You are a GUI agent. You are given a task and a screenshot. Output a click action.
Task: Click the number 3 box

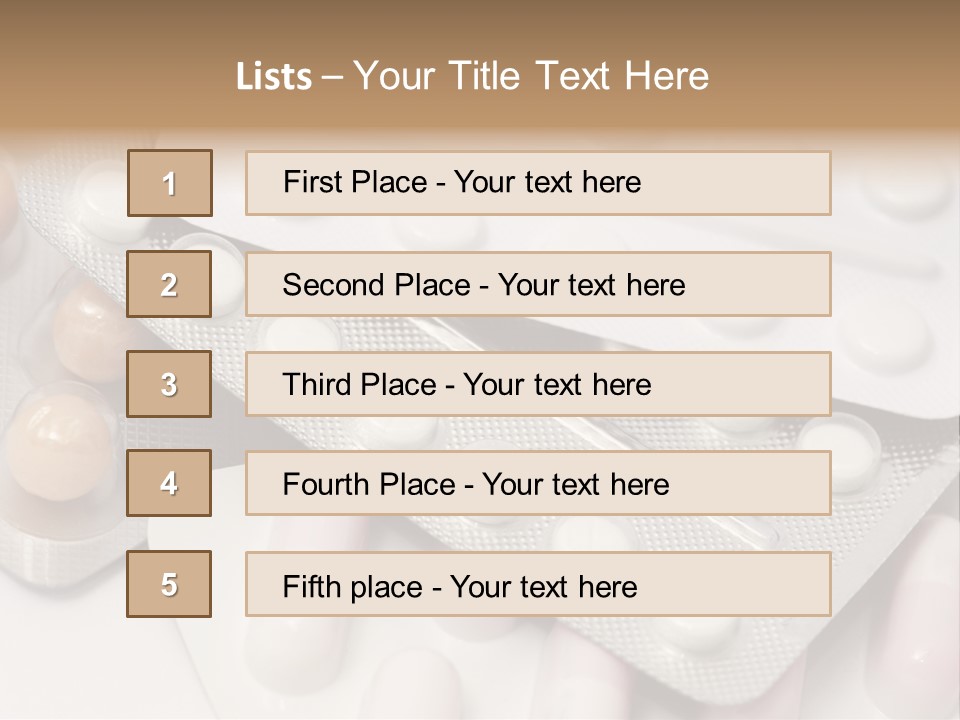[170, 384]
